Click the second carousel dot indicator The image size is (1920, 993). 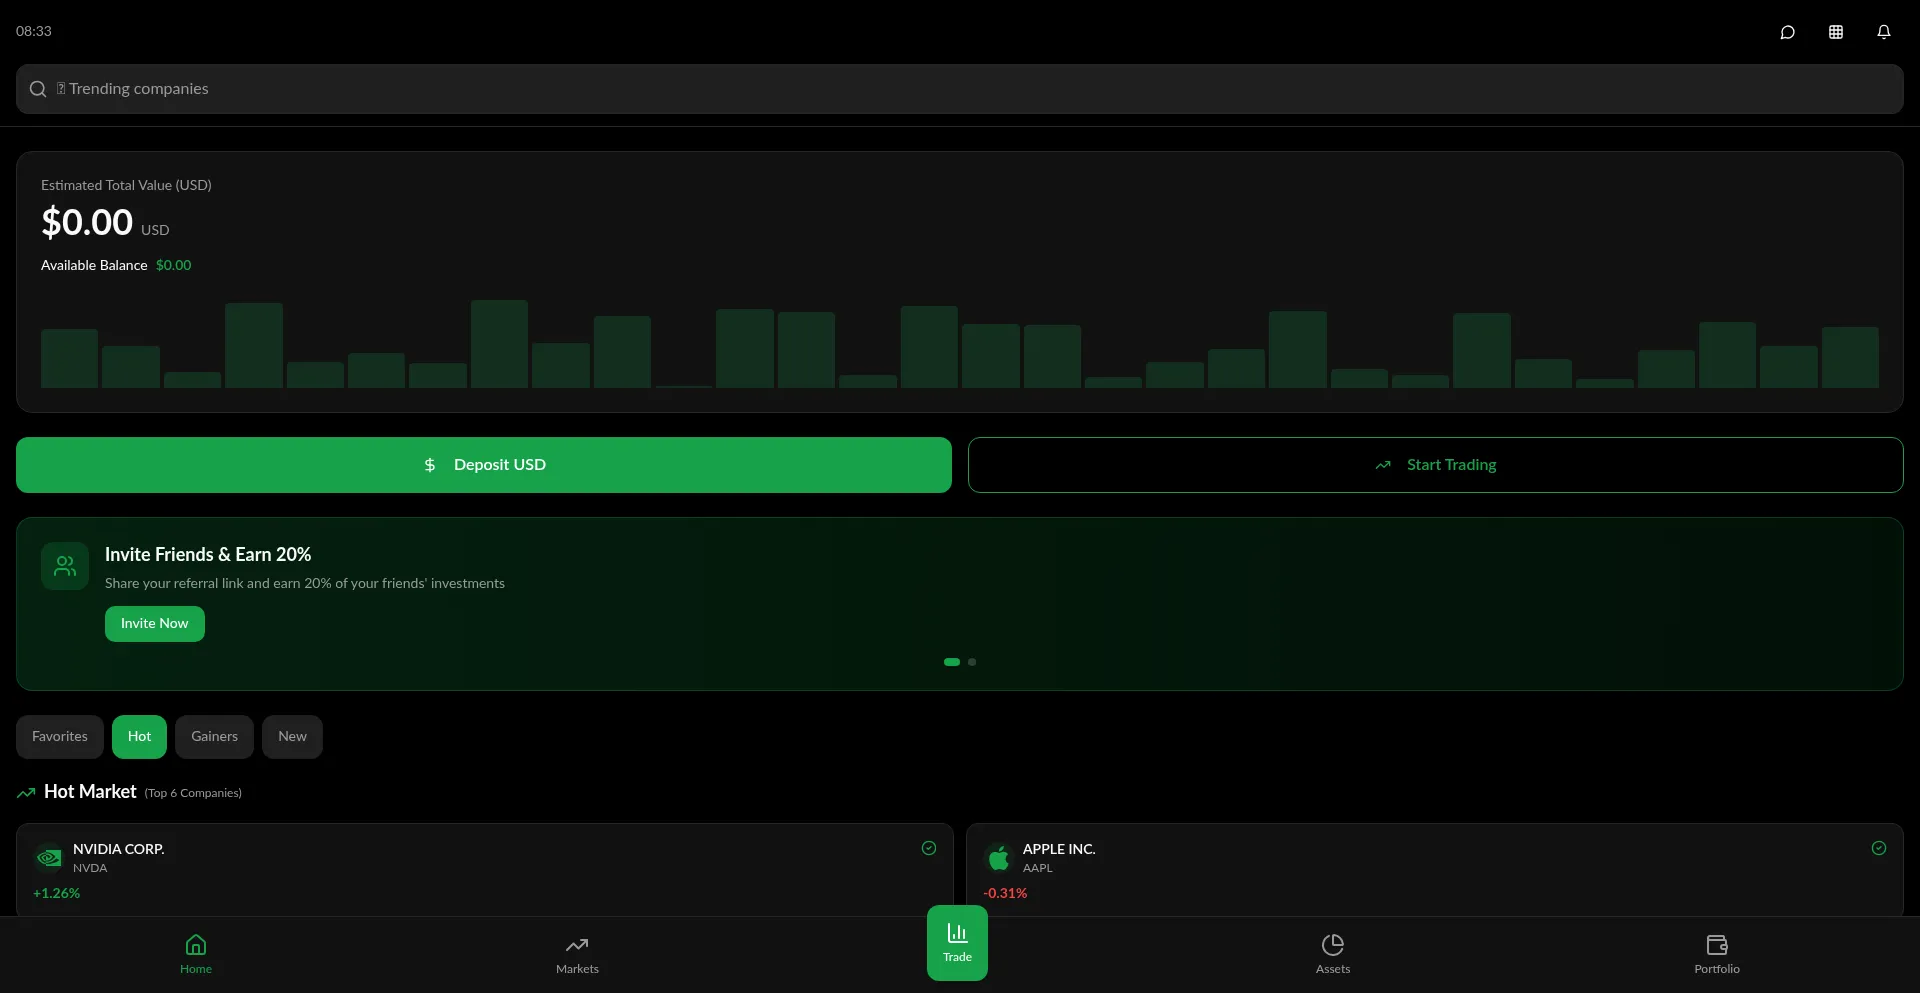tap(971, 662)
